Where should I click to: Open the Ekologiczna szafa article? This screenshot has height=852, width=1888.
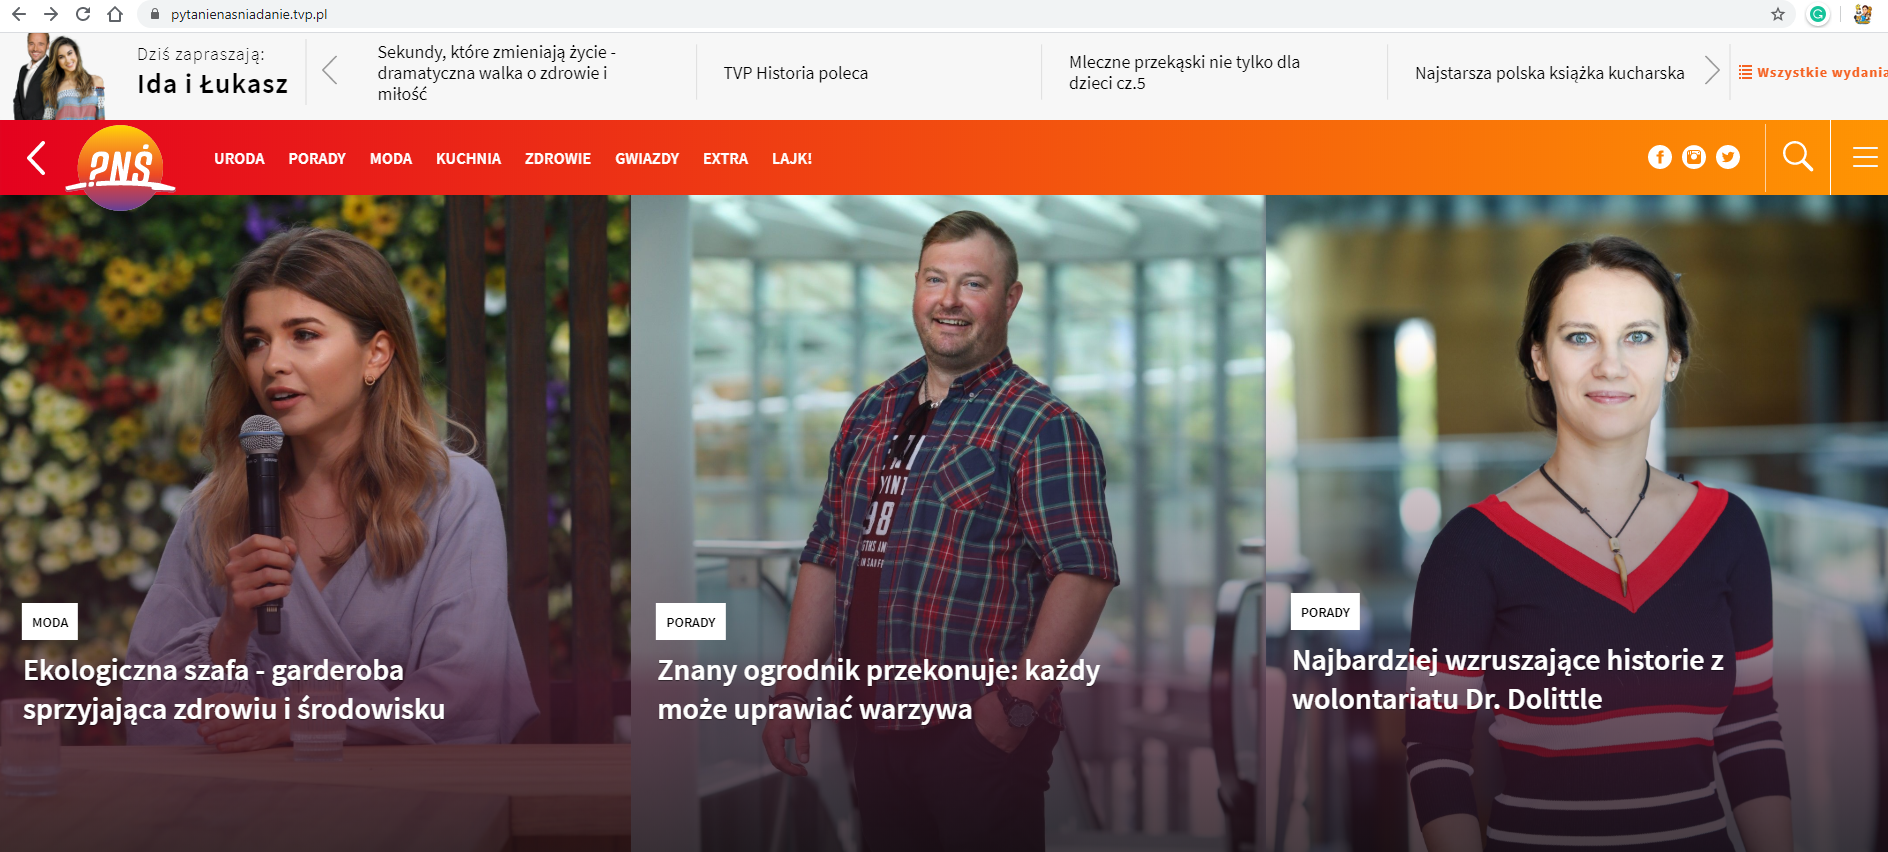[x=234, y=689]
